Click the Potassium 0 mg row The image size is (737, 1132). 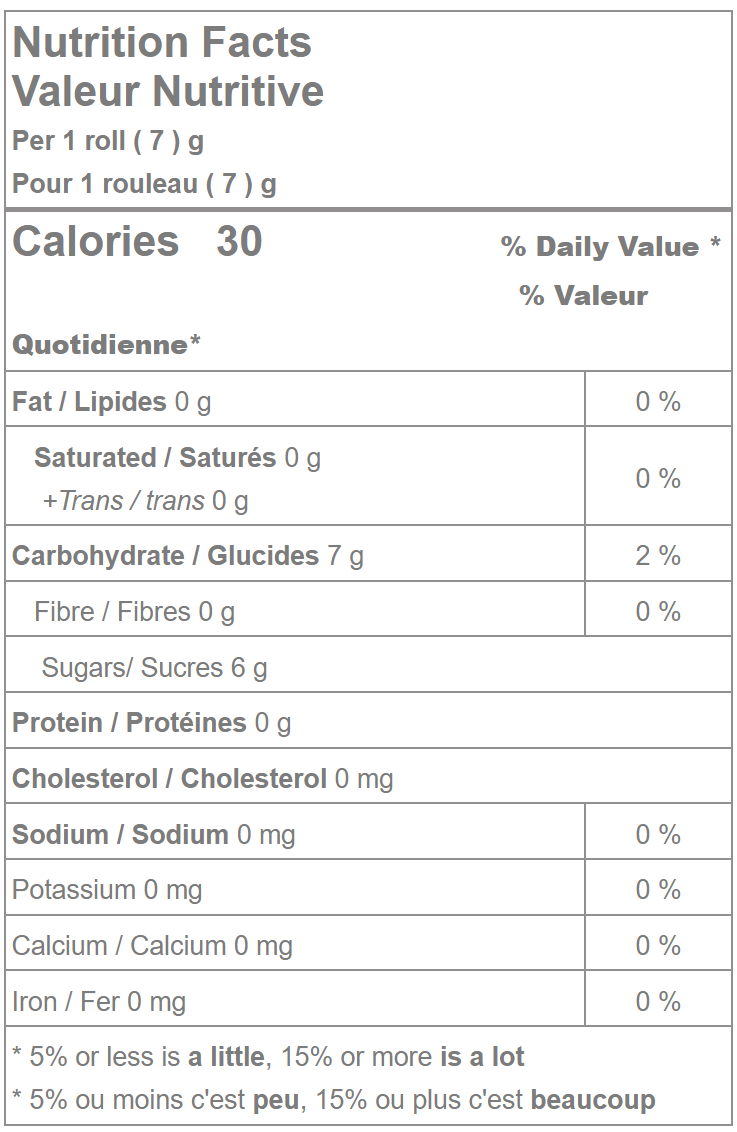[x=107, y=890]
